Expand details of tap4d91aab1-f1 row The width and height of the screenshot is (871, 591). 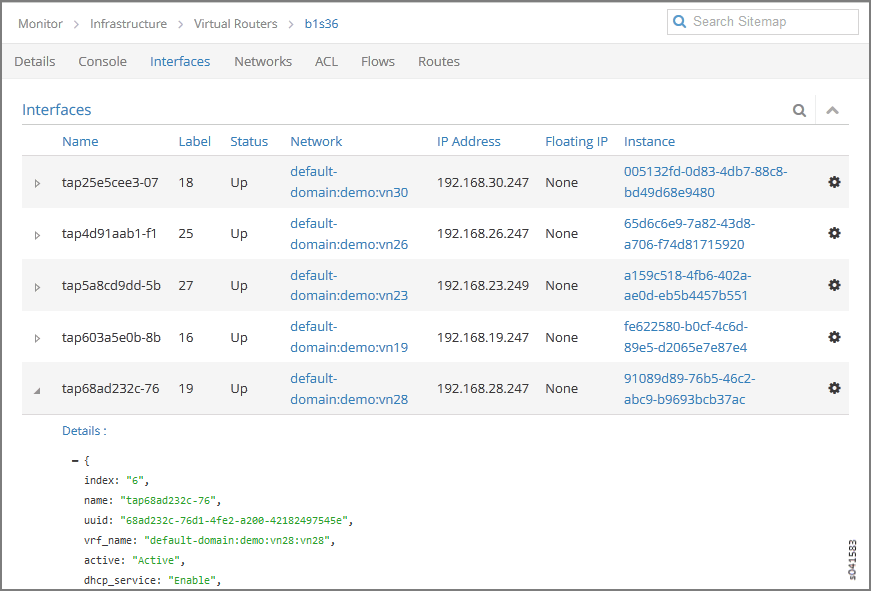tap(38, 235)
